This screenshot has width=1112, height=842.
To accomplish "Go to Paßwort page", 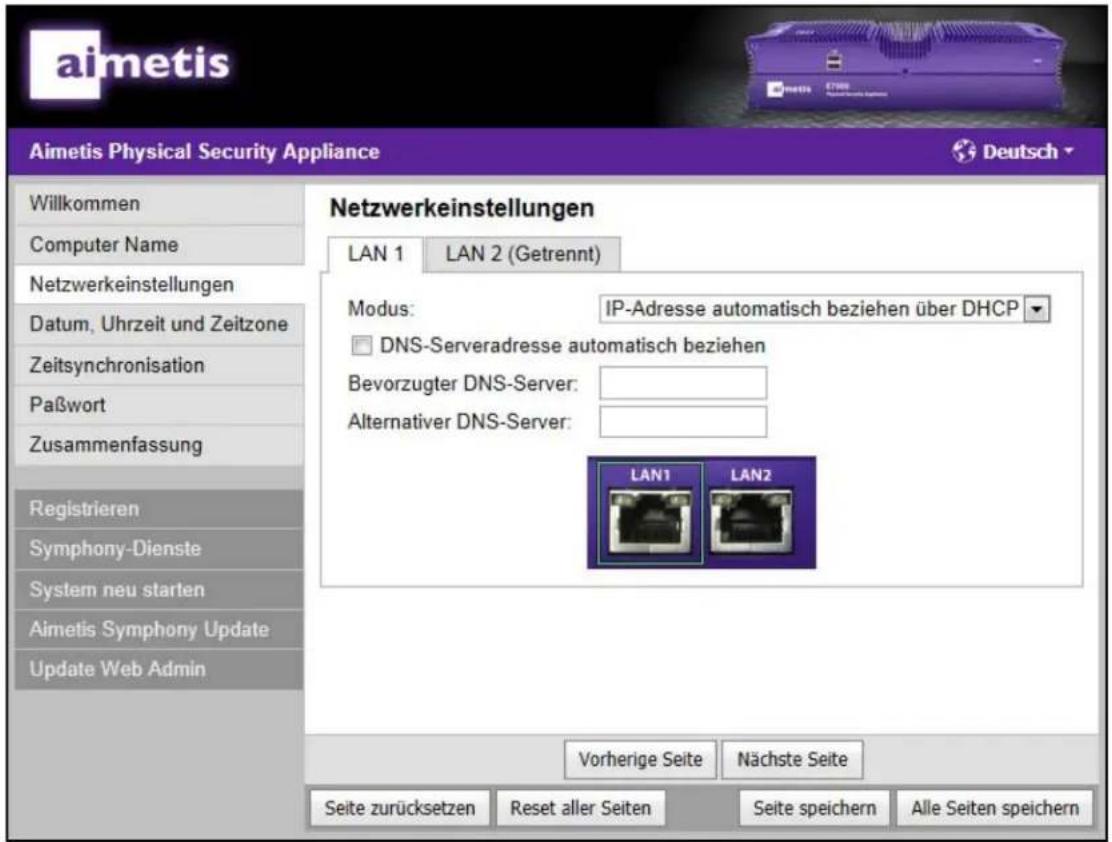I will pos(159,405).
